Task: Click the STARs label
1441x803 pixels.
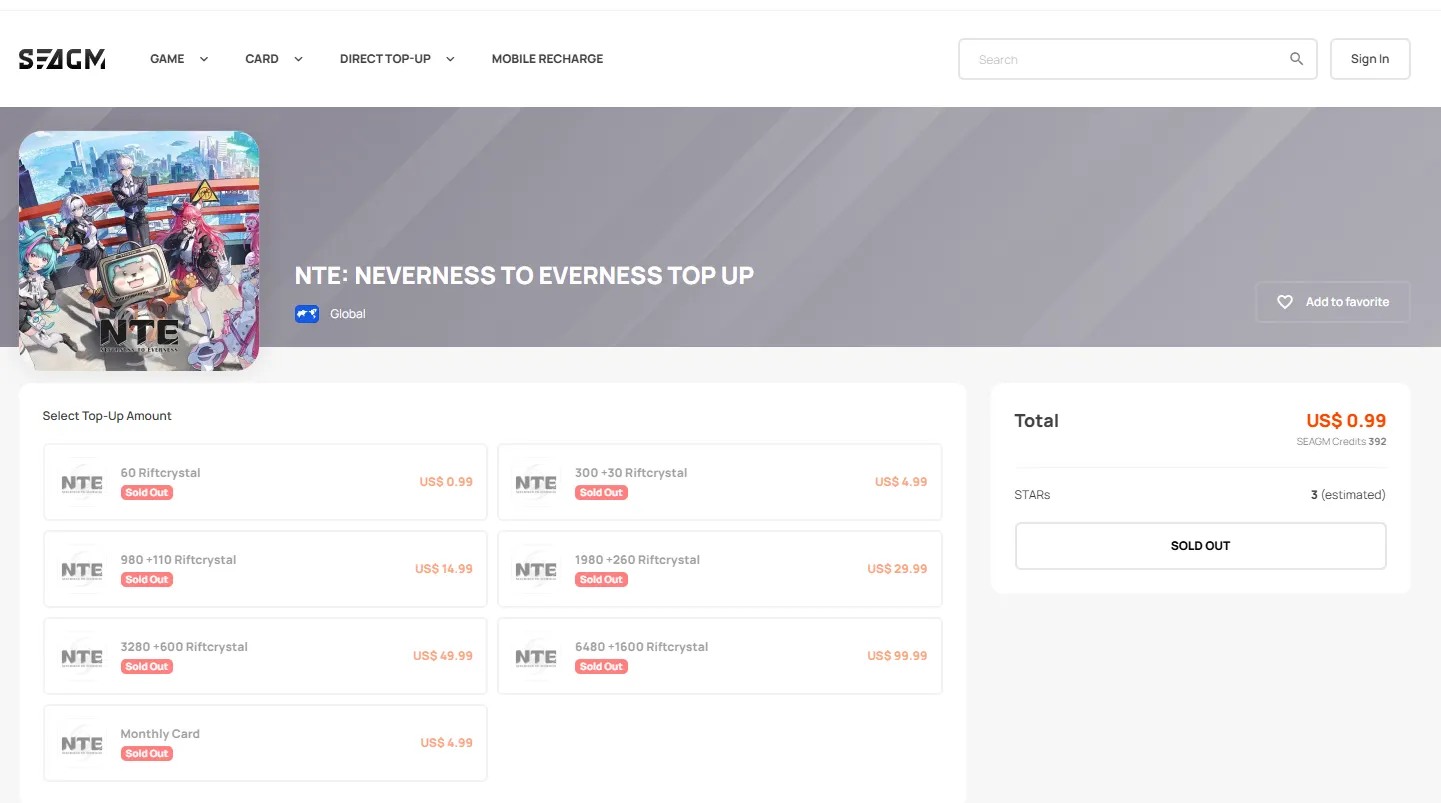Action: pos(1032,495)
